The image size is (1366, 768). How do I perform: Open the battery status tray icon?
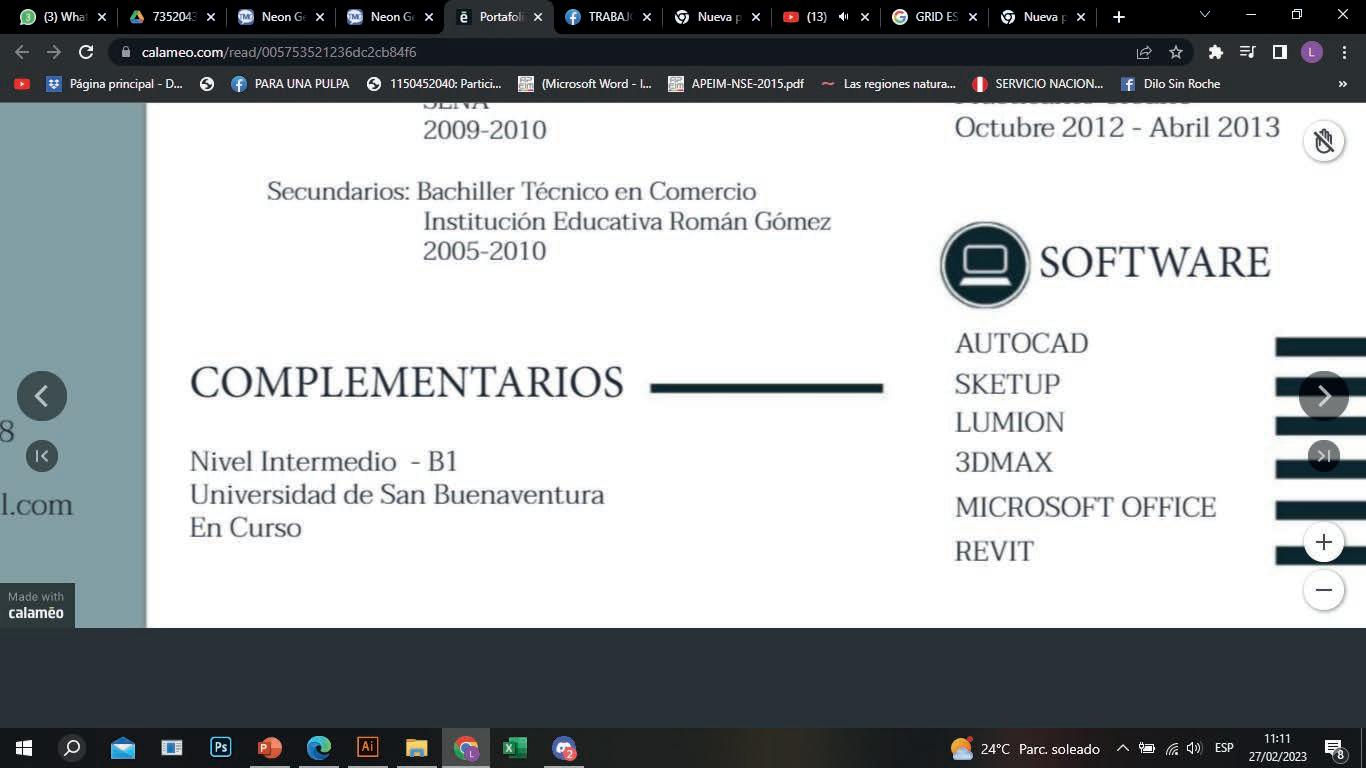click(x=1147, y=748)
